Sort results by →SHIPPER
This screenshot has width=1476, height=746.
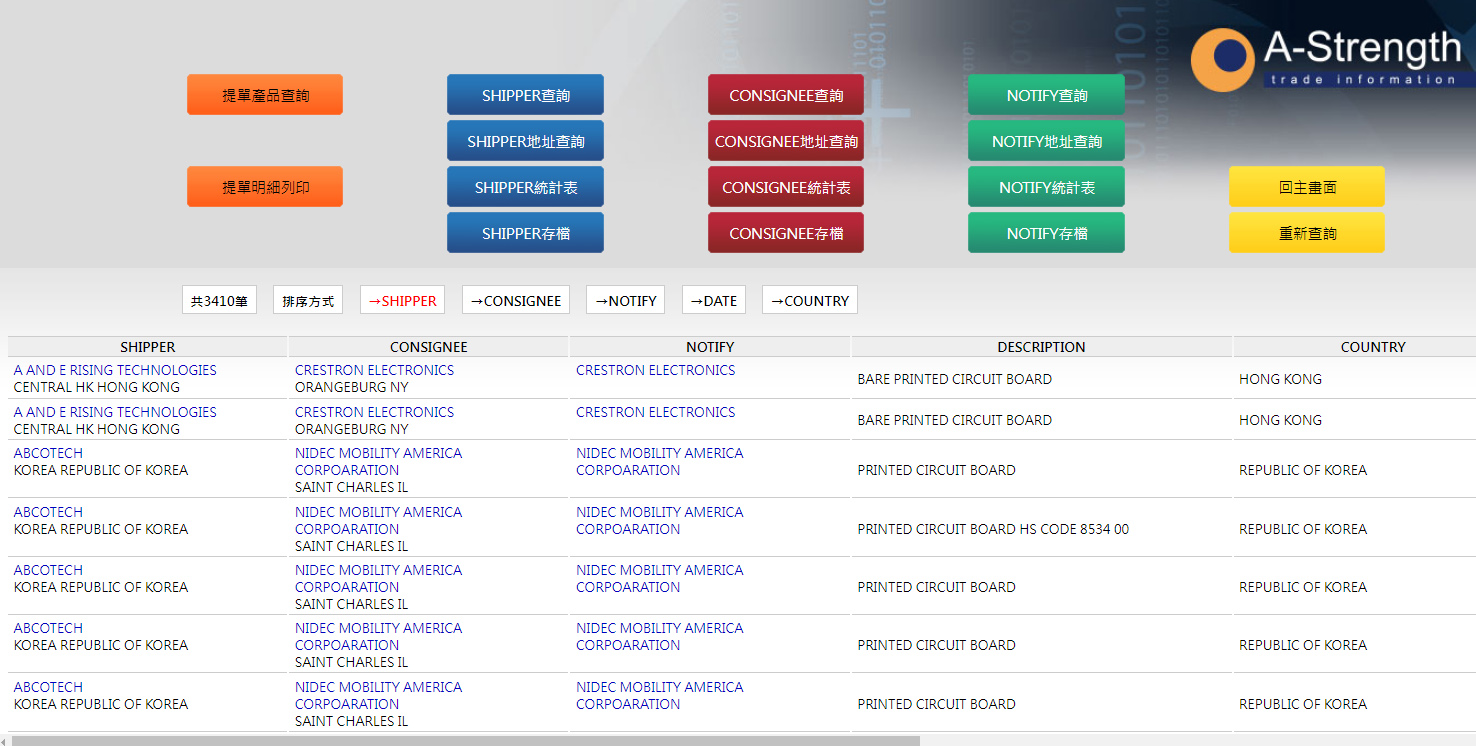click(402, 300)
